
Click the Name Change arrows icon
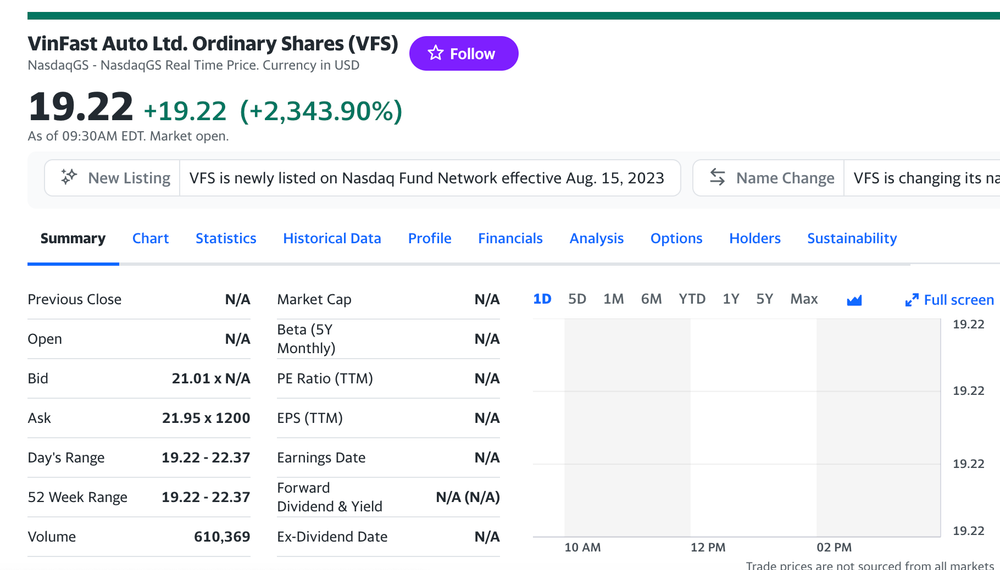point(717,177)
